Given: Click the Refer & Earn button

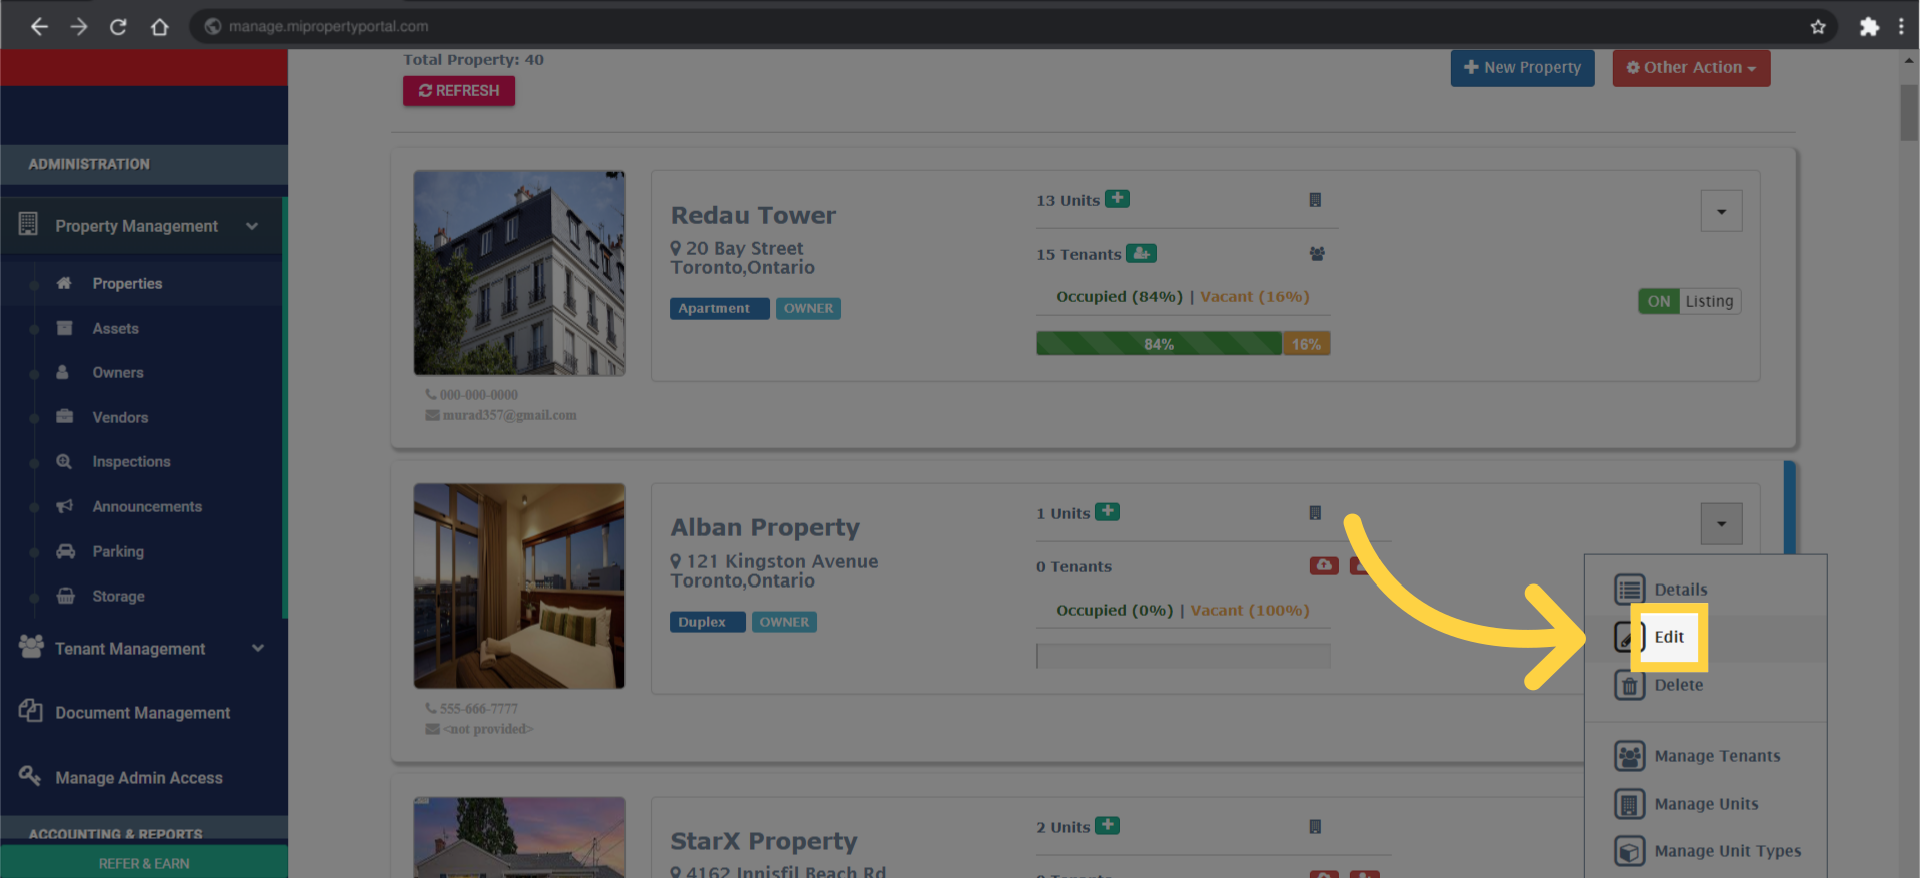Looking at the screenshot, I should pyautogui.click(x=144, y=863).
